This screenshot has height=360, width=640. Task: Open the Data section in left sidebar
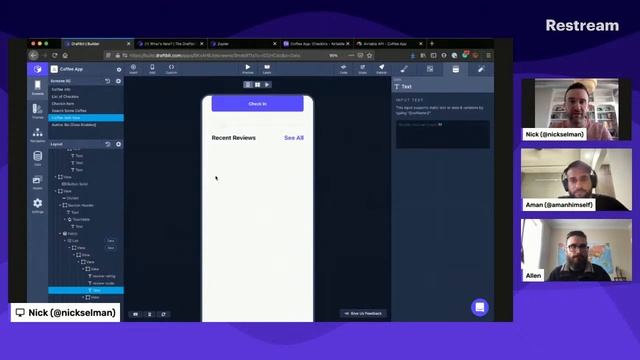(x=38, y=158)
